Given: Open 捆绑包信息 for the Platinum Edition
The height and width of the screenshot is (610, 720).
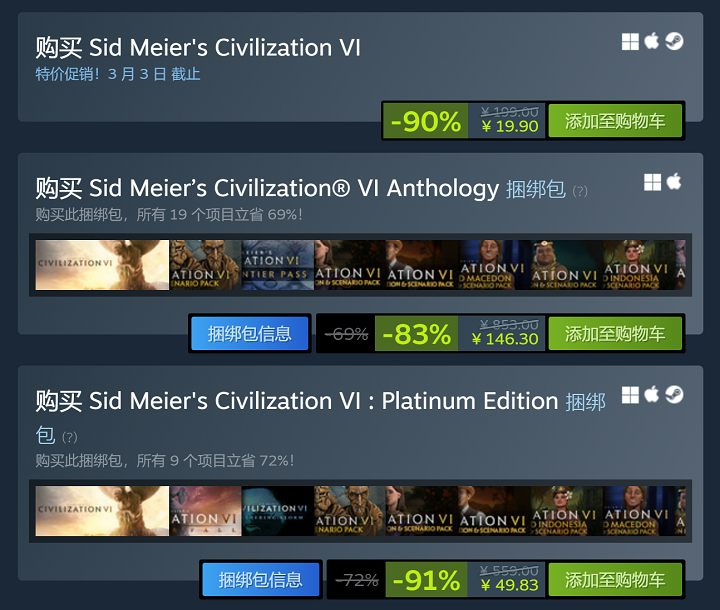Looking at the screenshot, I should 260,579.
